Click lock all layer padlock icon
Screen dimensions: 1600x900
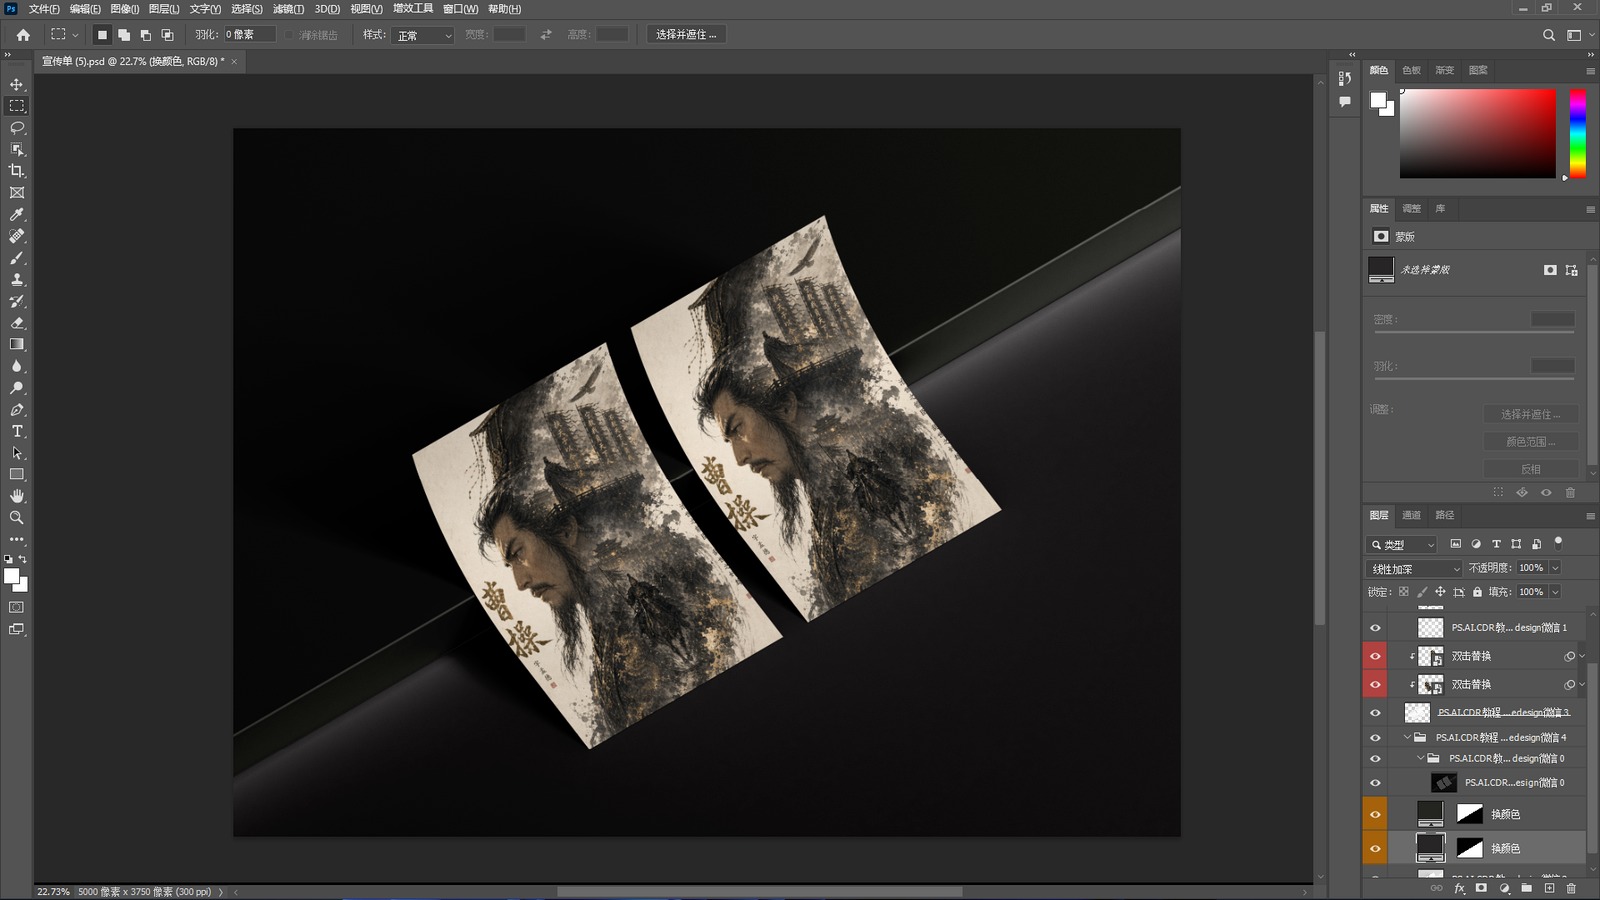click(1477, 592)
